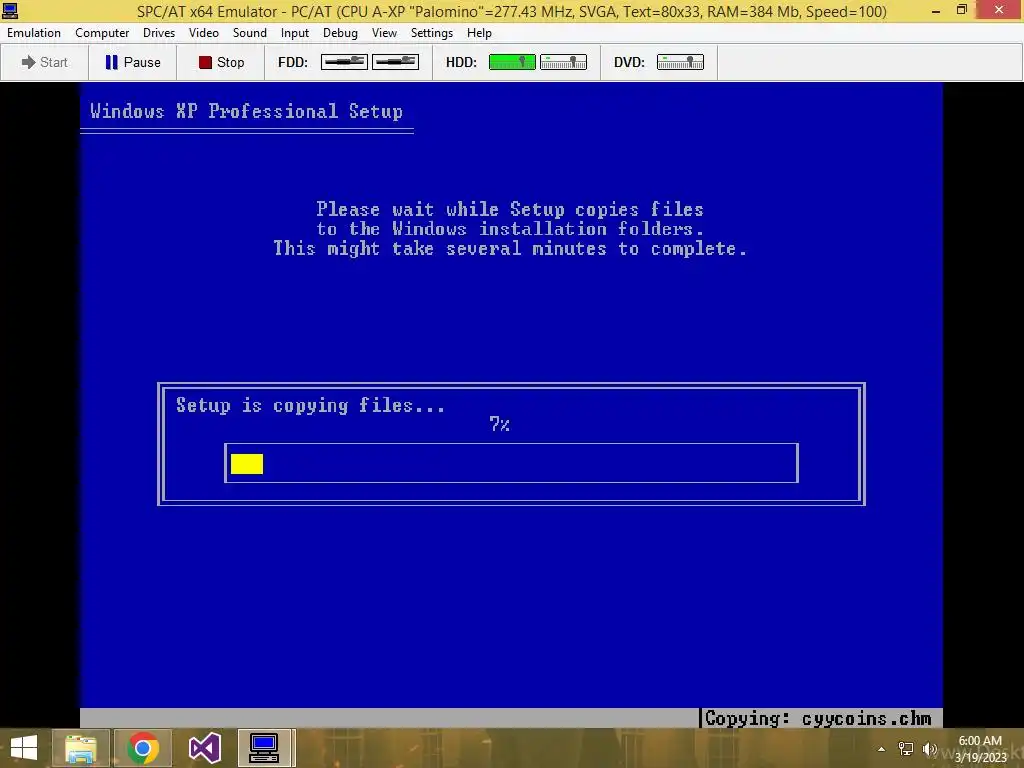Open the Video menu
The width and height of the screenshot is (1024, 768).
pyautogui.click(x=204, y=33)
